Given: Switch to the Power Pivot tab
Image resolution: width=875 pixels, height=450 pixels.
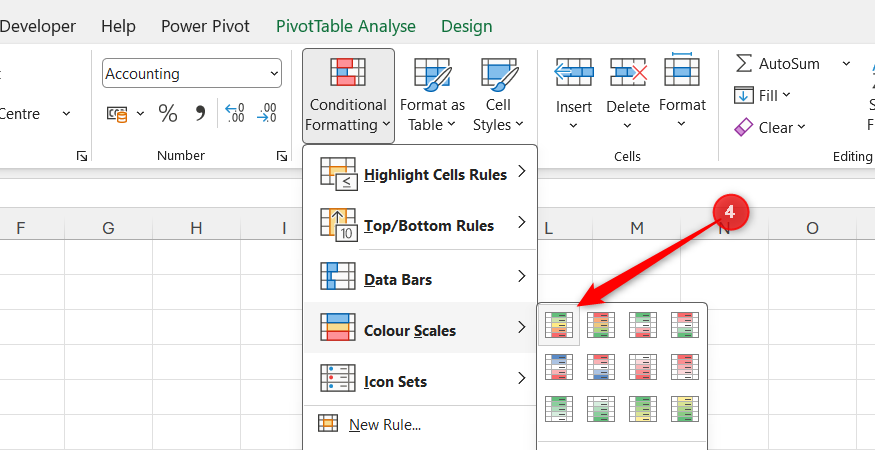Looking at the screenshot, I should 205,26.
